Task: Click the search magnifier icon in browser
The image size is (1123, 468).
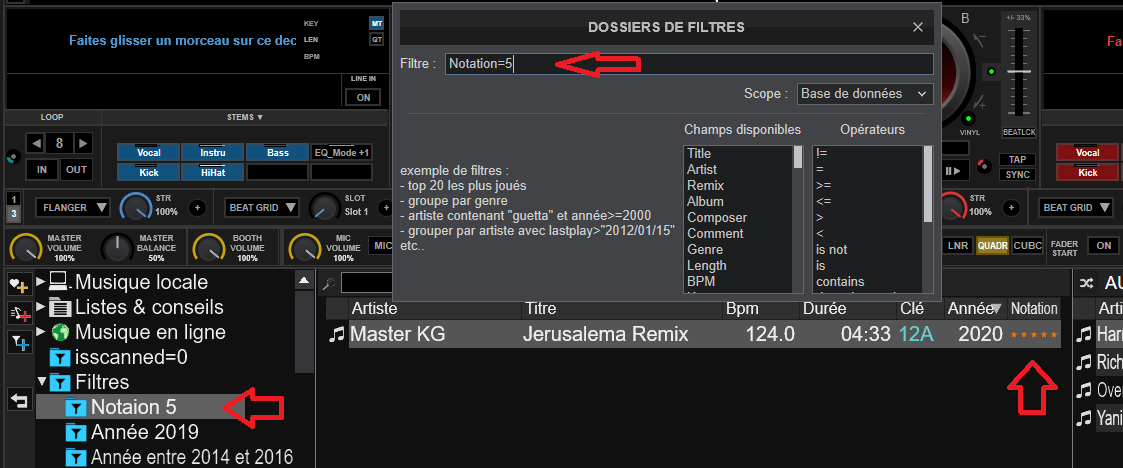Action: pos(328,283)
